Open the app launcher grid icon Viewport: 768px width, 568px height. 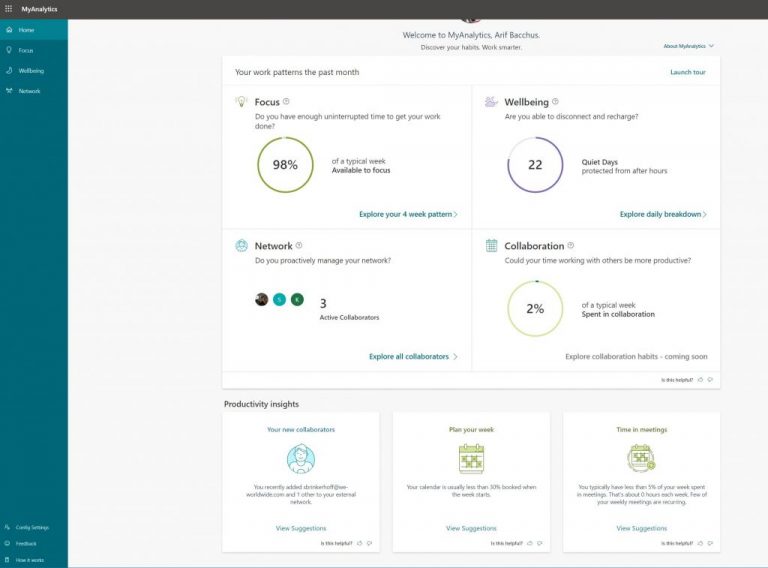tap(8, 9)
